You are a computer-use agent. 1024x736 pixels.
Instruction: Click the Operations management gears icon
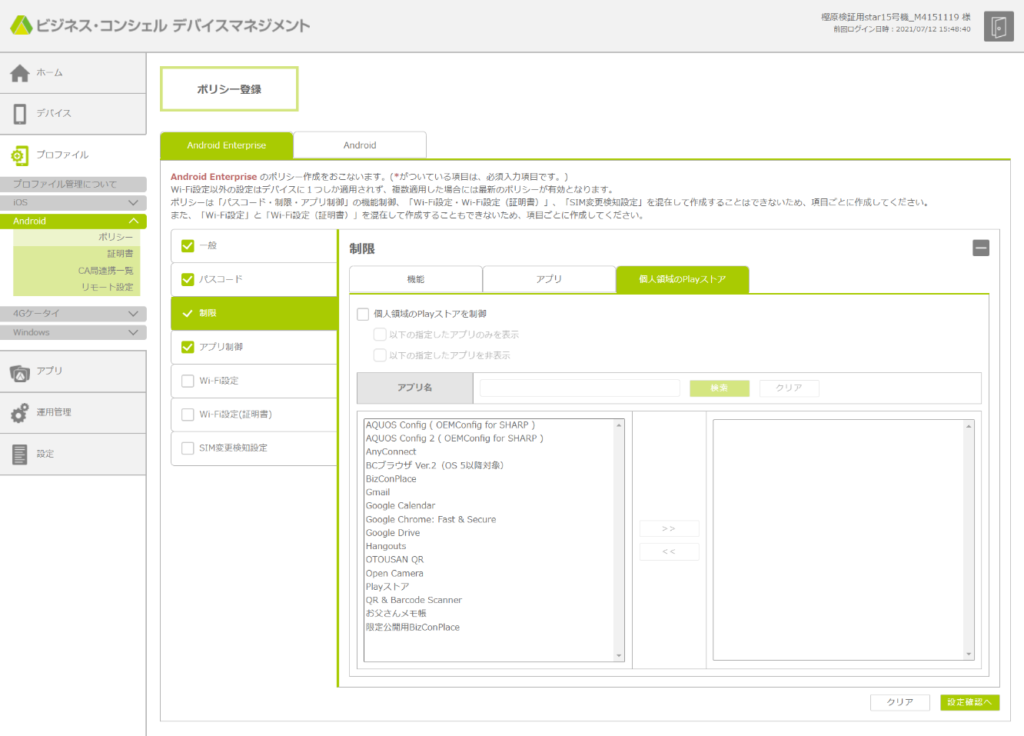(20, 413)
